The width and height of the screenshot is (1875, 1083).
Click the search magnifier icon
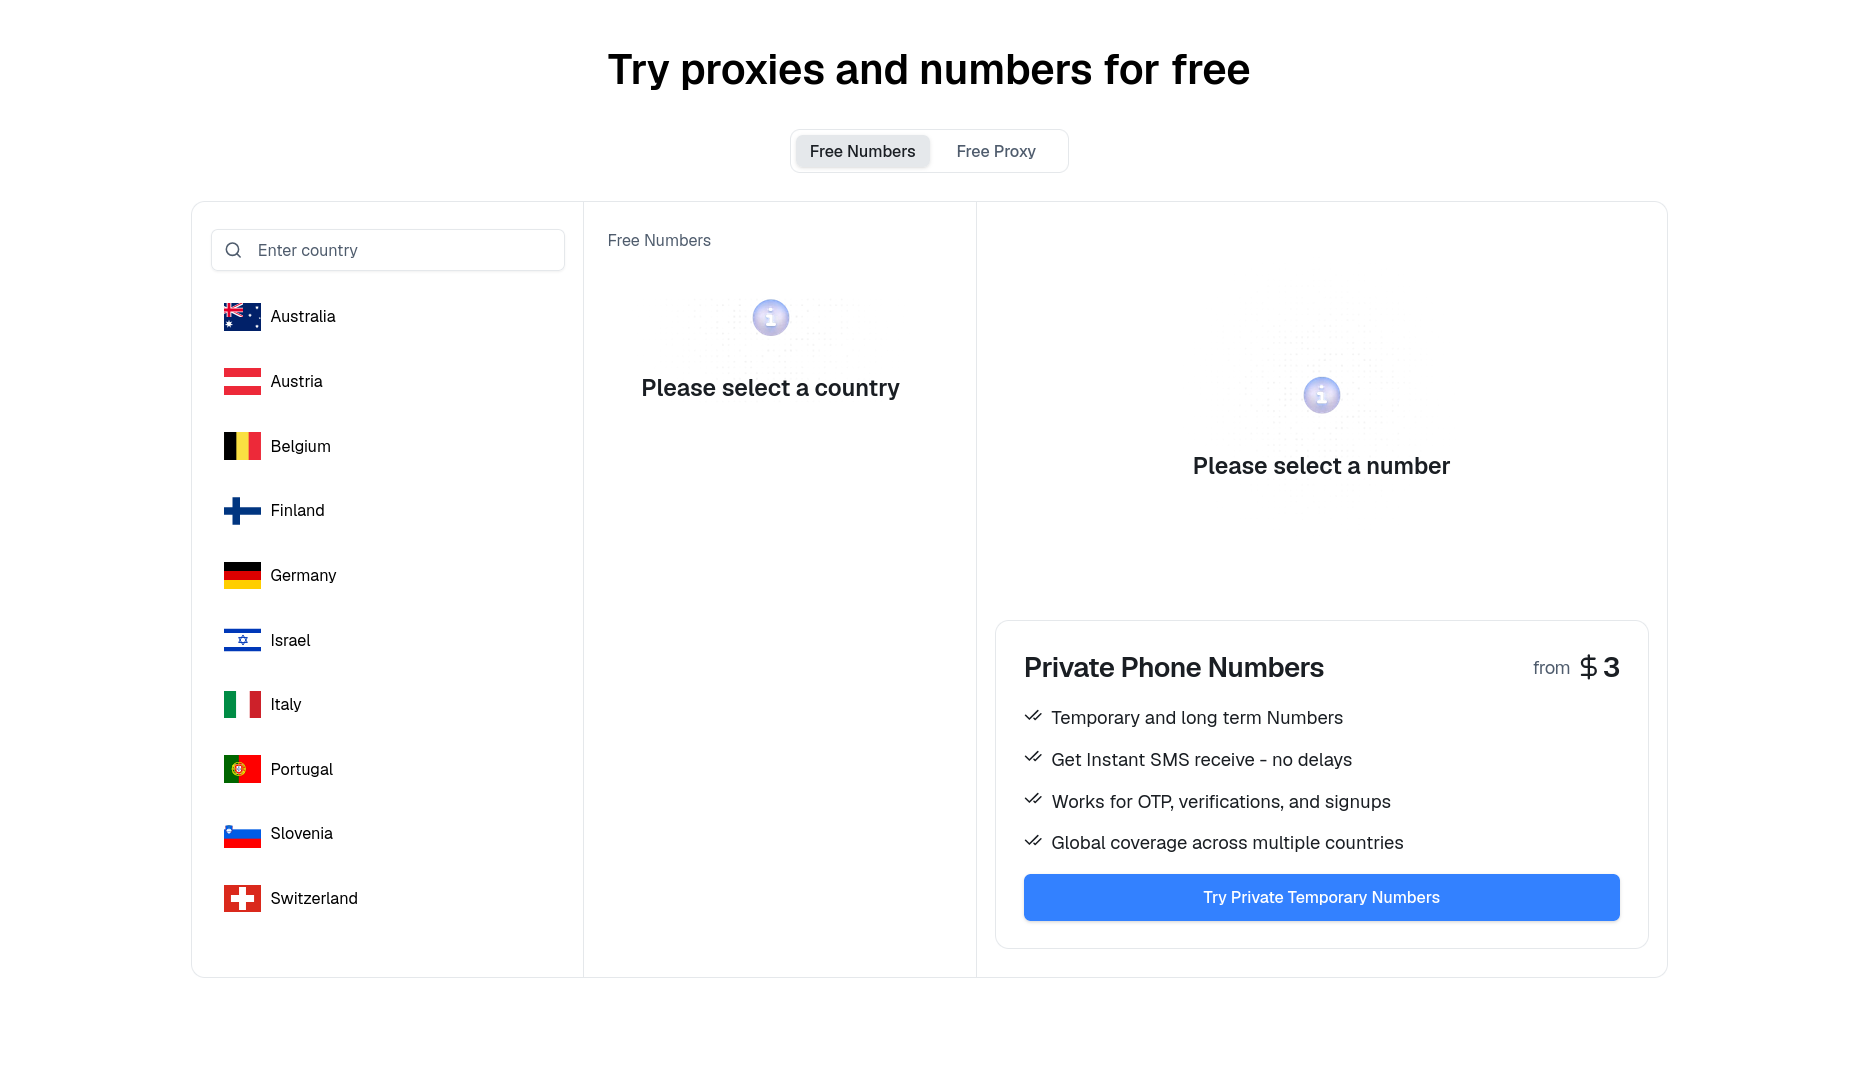(x=233, y=250)
